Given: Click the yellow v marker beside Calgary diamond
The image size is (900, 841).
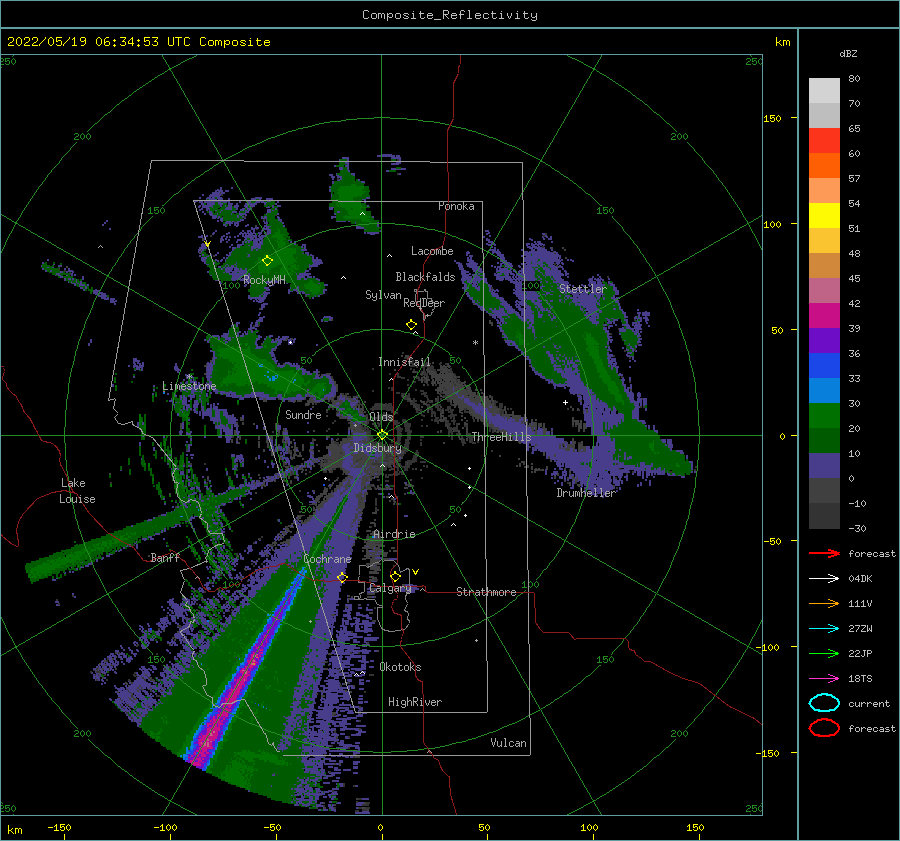Looking at the screenshot, I should pos(415,572).
